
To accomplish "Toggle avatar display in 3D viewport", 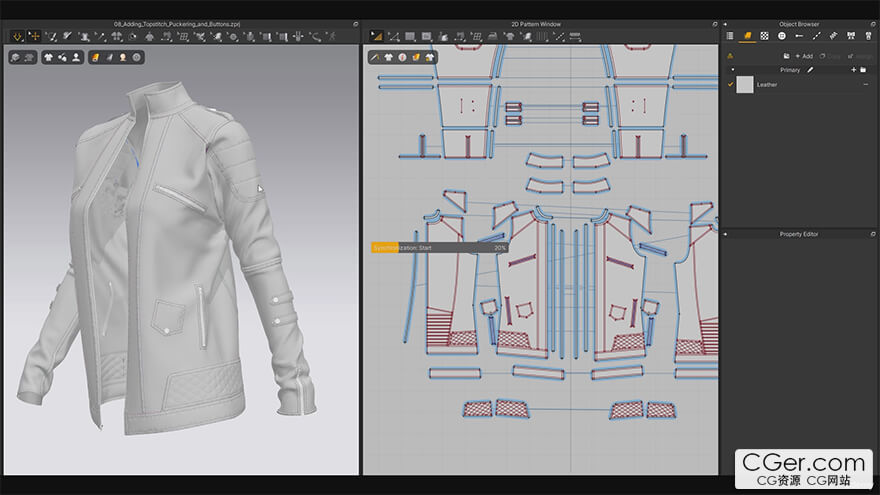I will tap(77, 57).
